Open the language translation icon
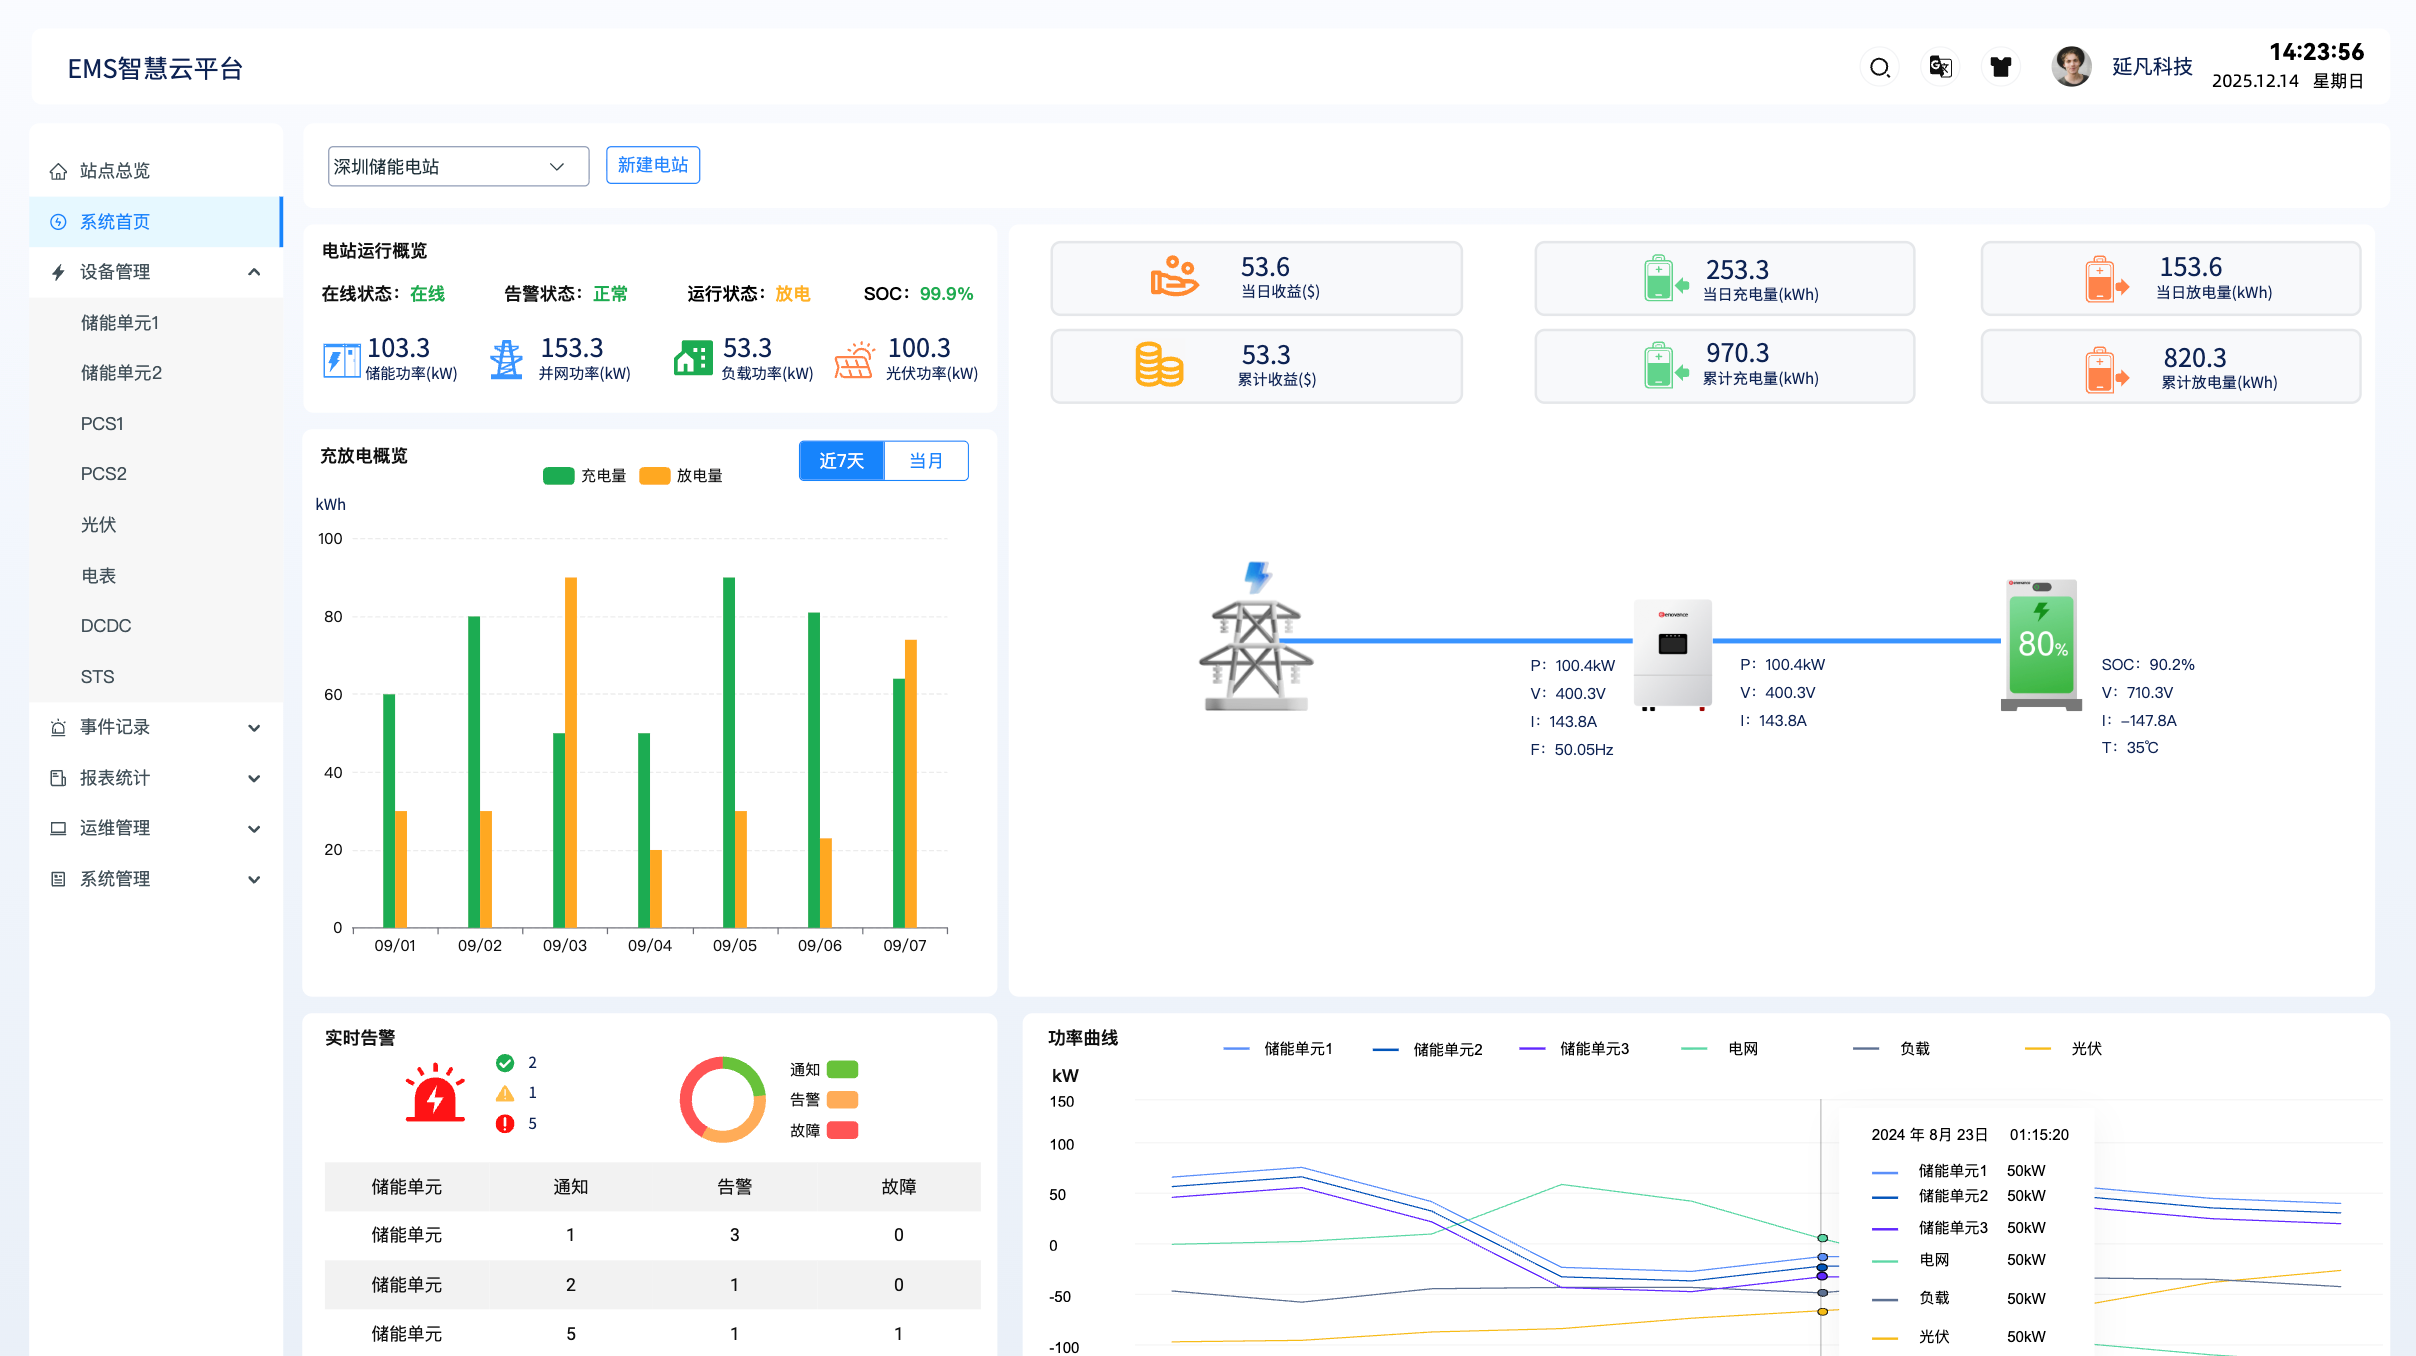Screen dimensions: 2416x1356 pos(1940,67)
